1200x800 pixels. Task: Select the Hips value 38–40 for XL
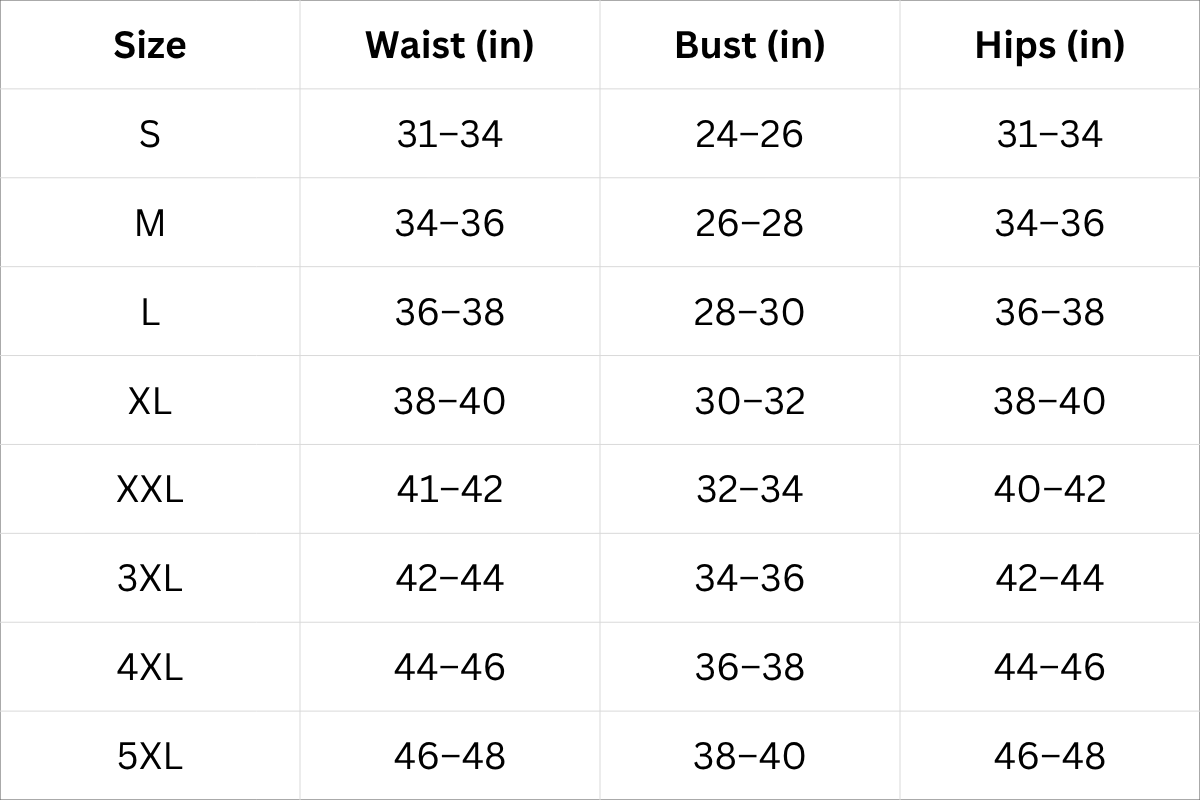[1049, 401]
